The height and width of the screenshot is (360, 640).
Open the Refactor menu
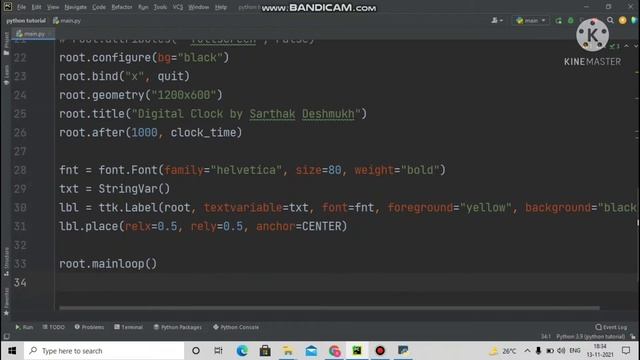(122, 7)
